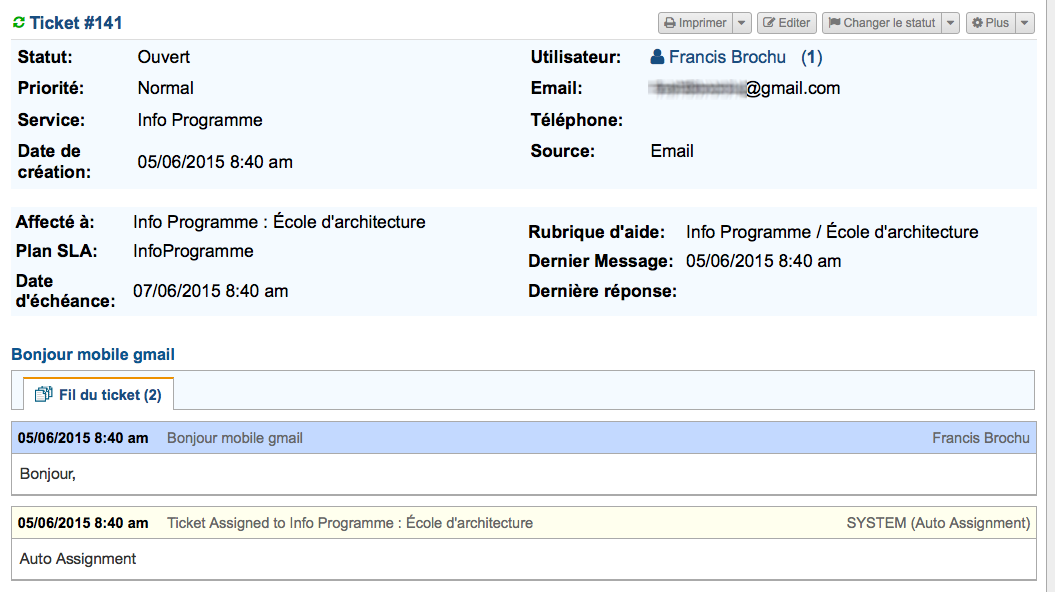The image size is (1055, 592).
Task: Click Rubrique d'aide value Info Programme / École d'architecture
Action: click(x=832, y=232)
